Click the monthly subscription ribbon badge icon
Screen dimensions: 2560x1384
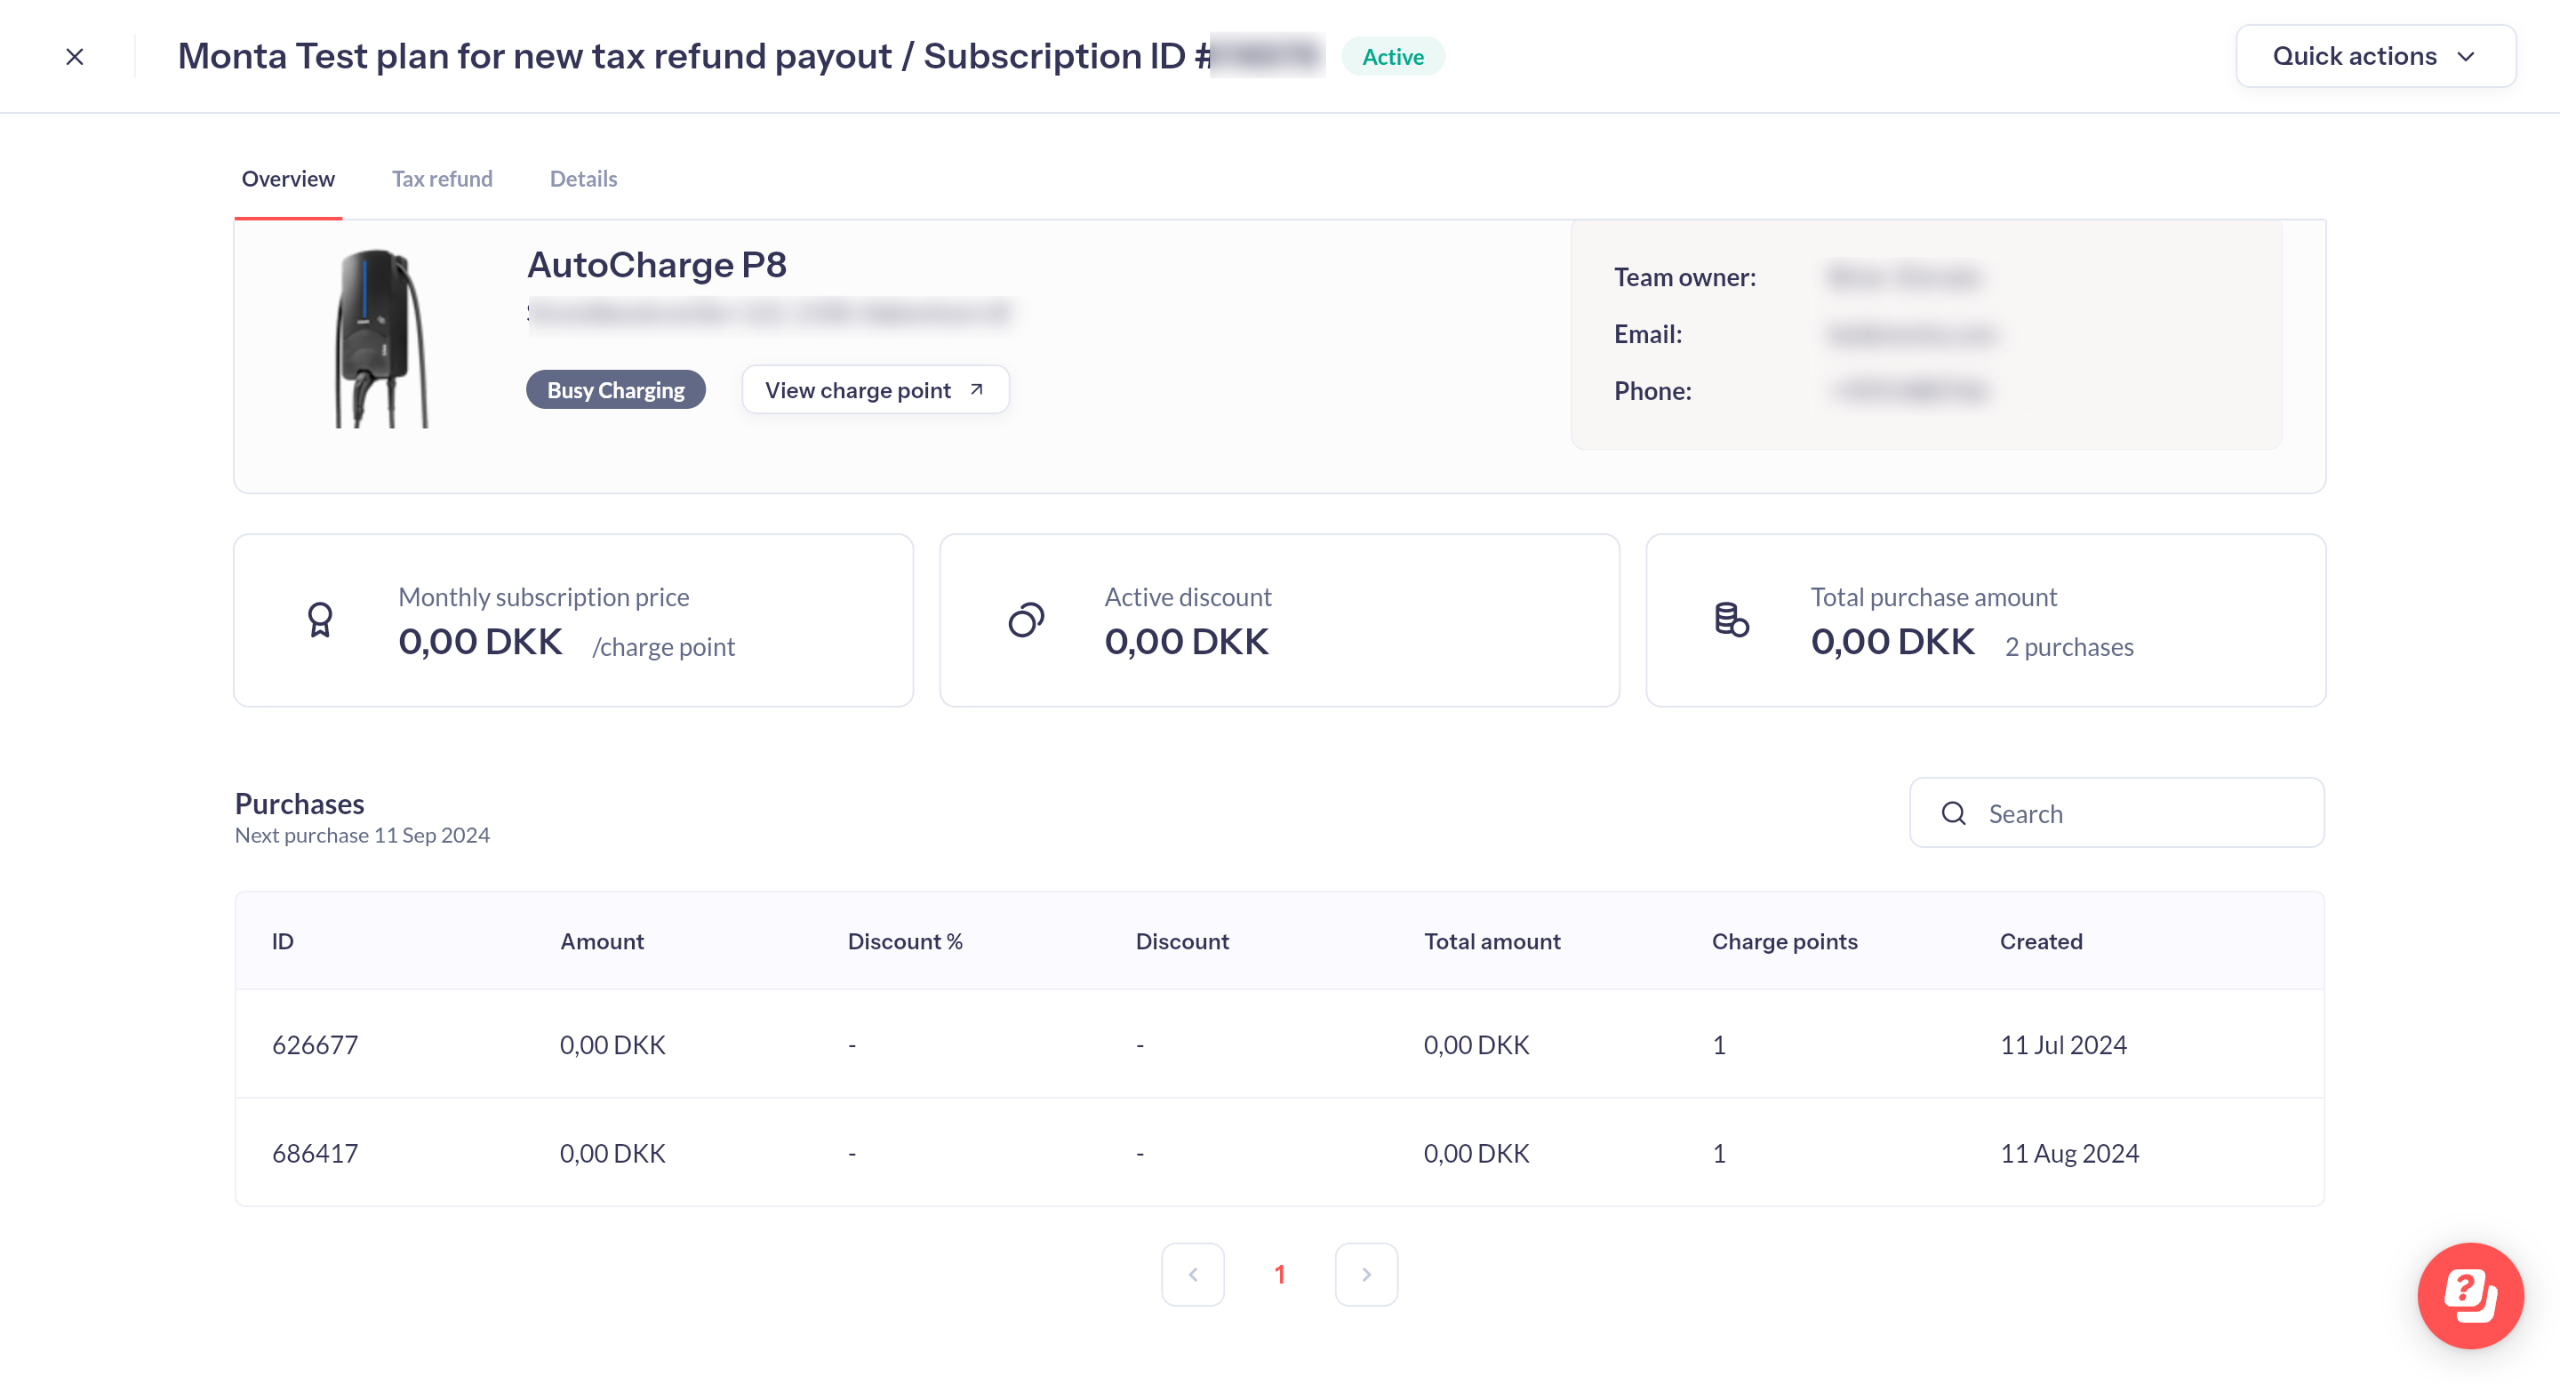pos(320,620)
